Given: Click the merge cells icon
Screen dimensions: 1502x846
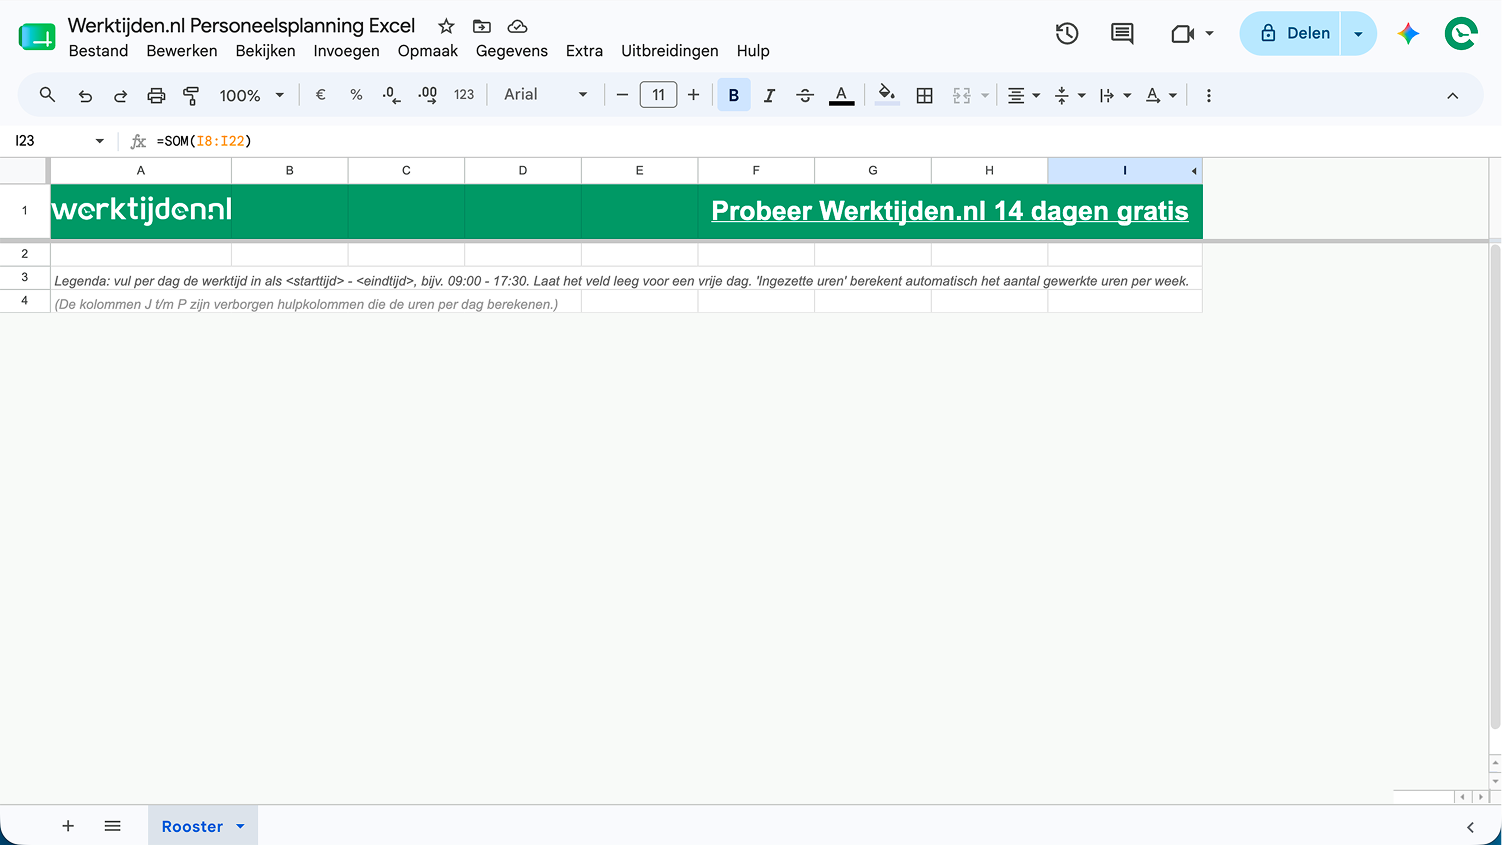Looking at the screenshot, I should click(962, 95).
